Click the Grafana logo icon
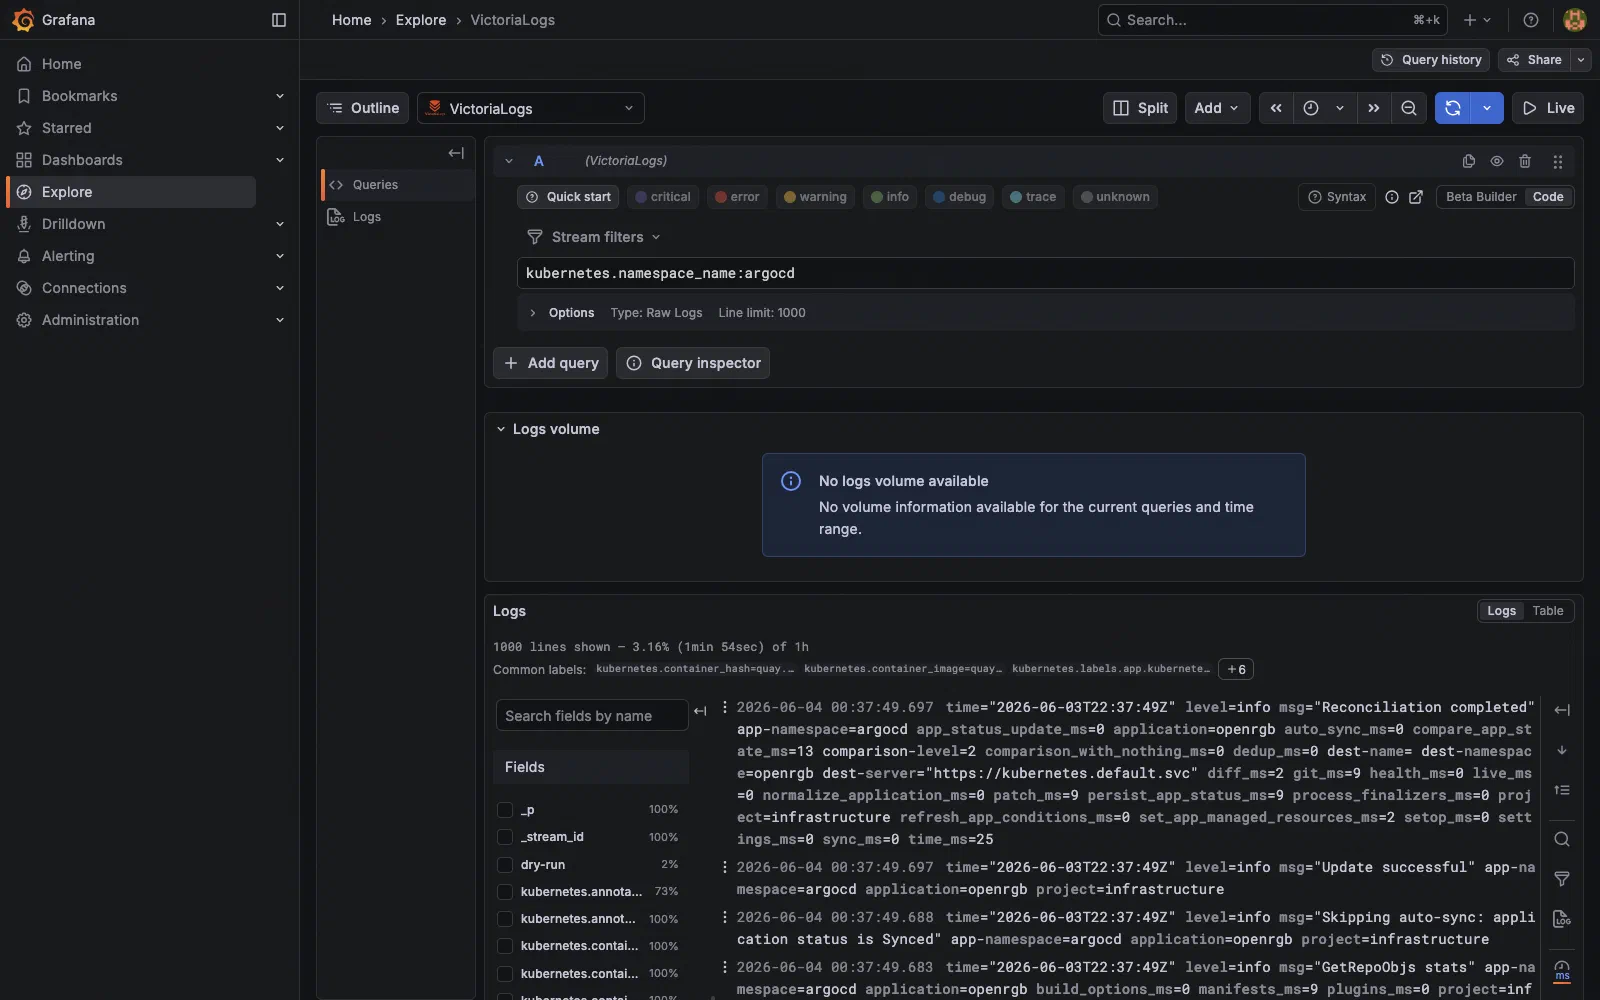The width and height of the screenshot is (1600, 1000). 23,20
